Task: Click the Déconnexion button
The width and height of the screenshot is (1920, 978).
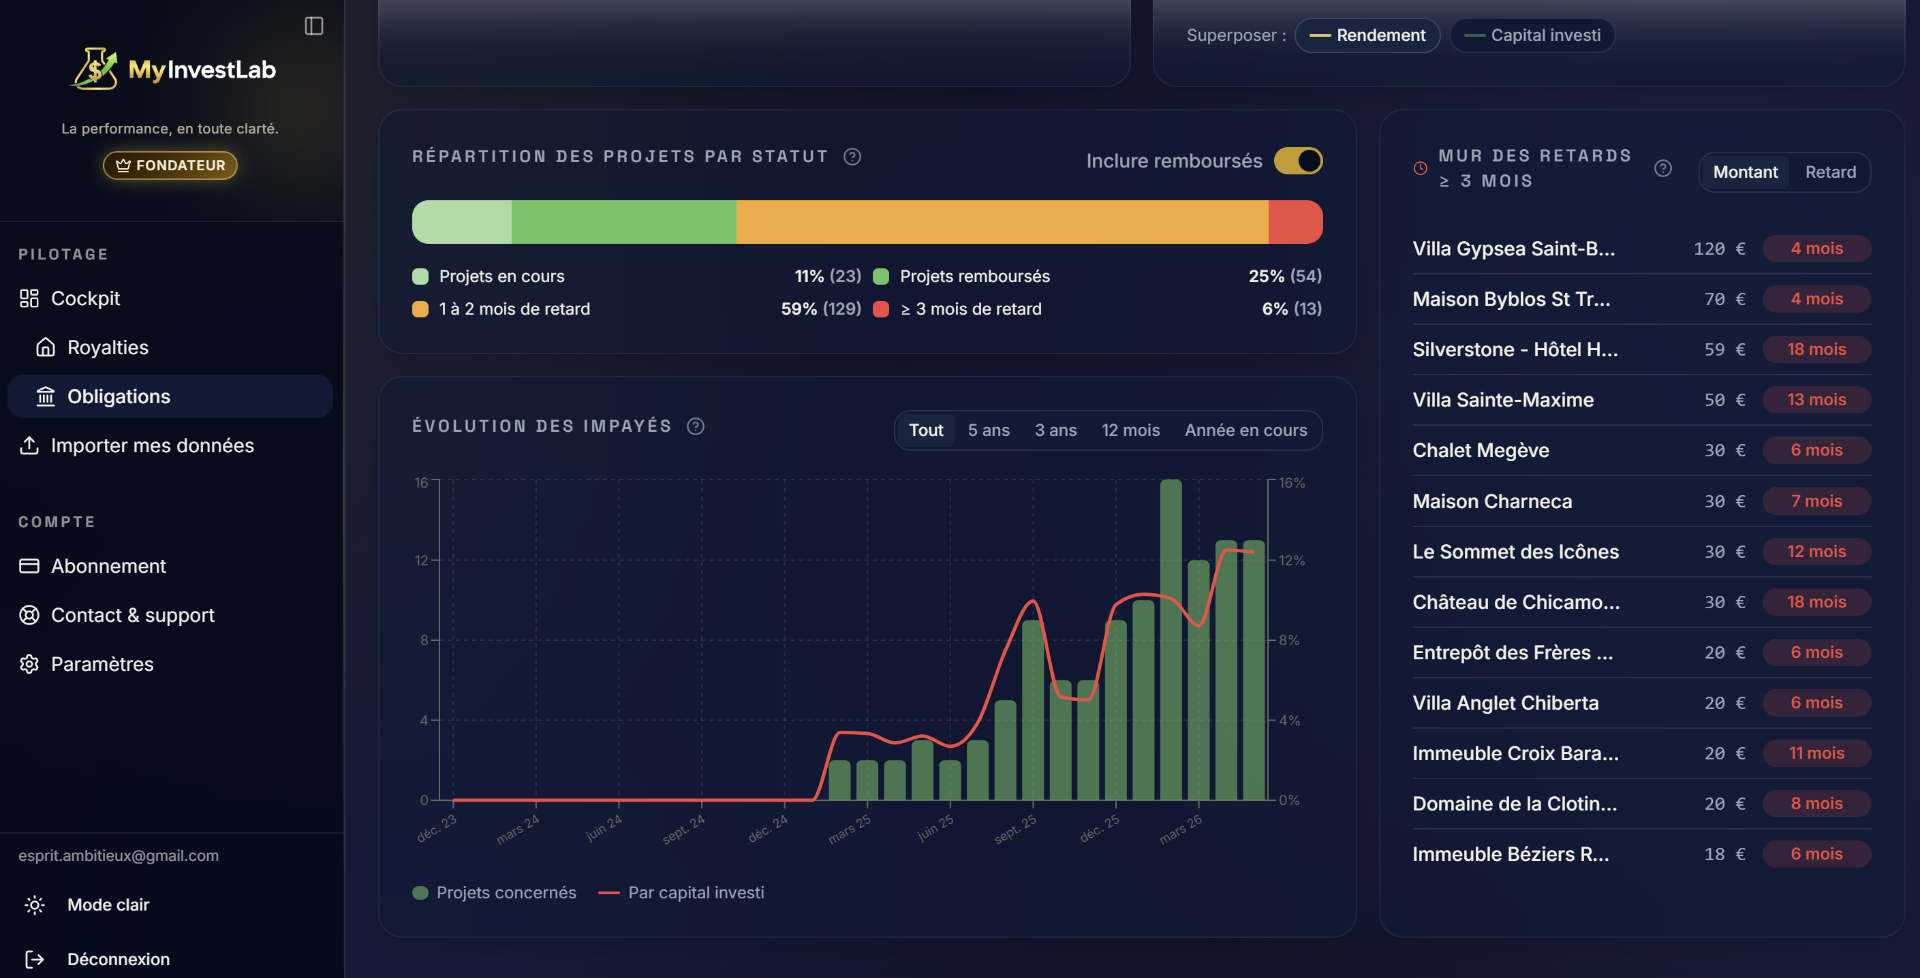Action: pyautogui.click(x=170, y=959)
